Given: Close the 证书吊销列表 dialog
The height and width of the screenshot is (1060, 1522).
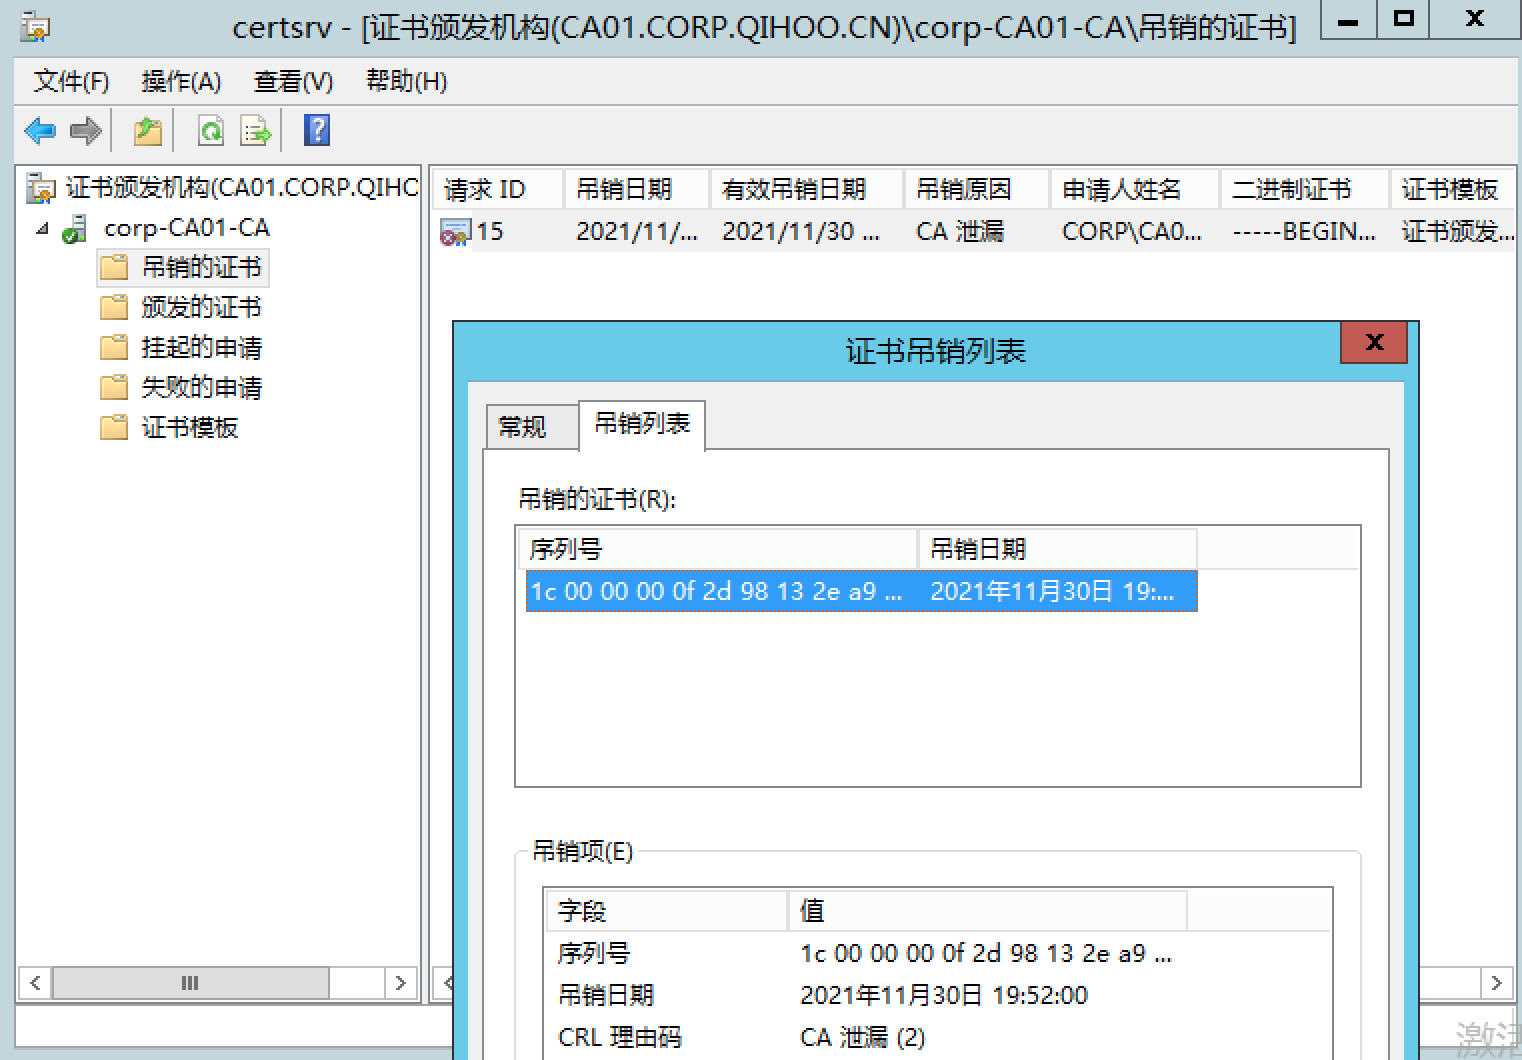Looking at the screenshot, I should click(1374, 342).
